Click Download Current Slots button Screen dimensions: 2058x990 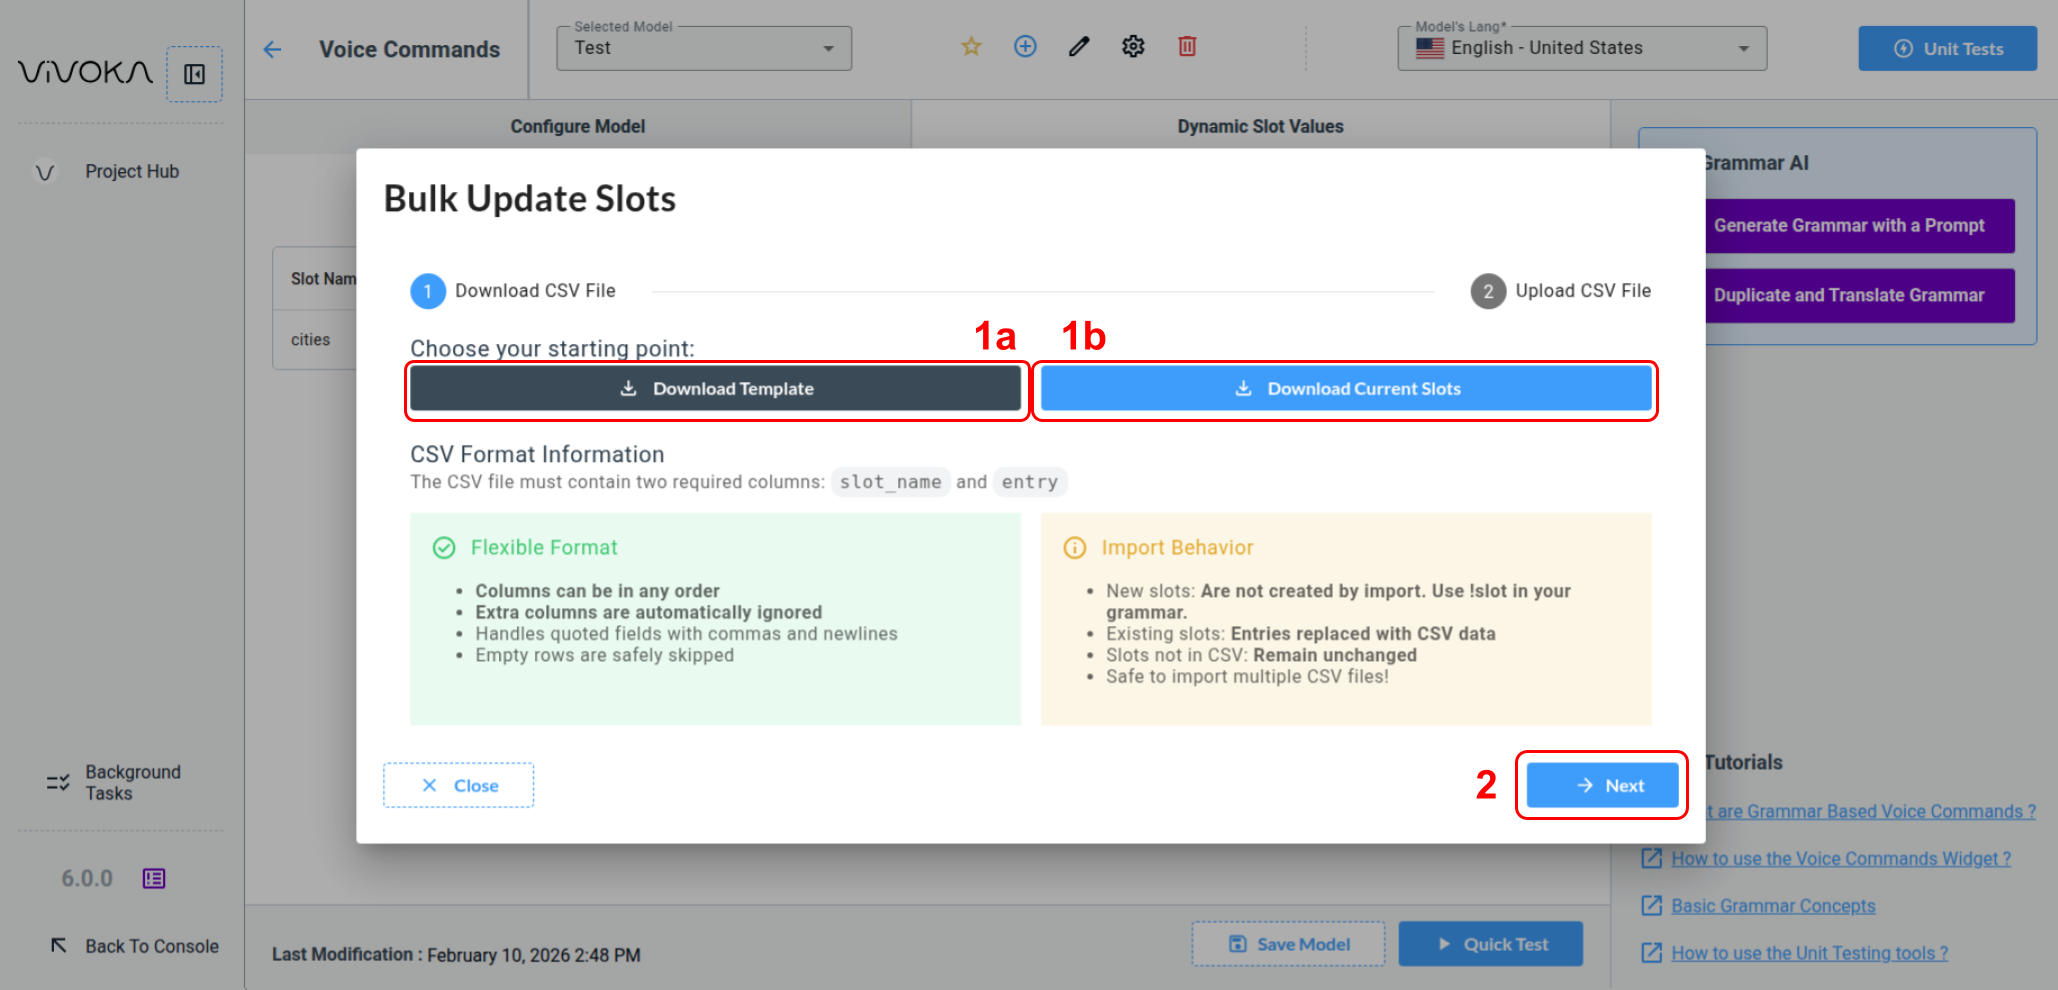pos(1345,389)
